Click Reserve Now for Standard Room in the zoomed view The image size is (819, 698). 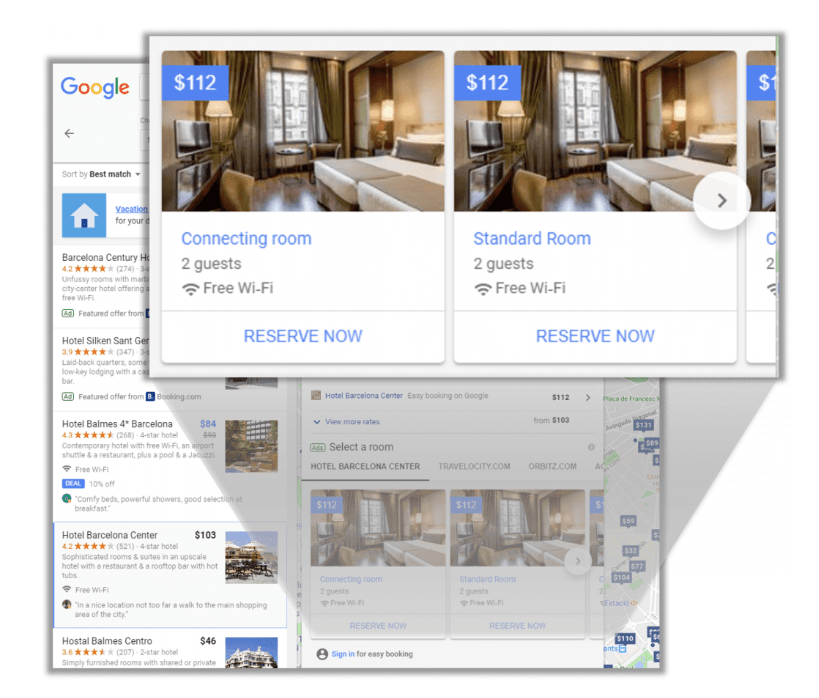[x=595, y=336]
